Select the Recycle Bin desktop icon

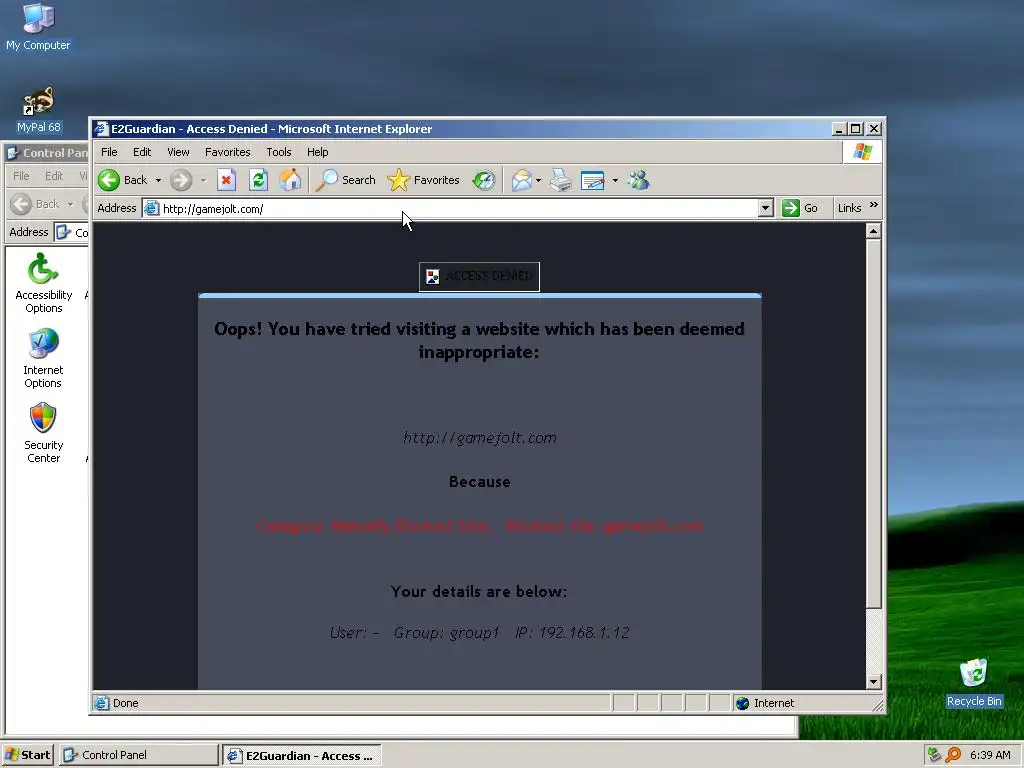click(974, 683)
